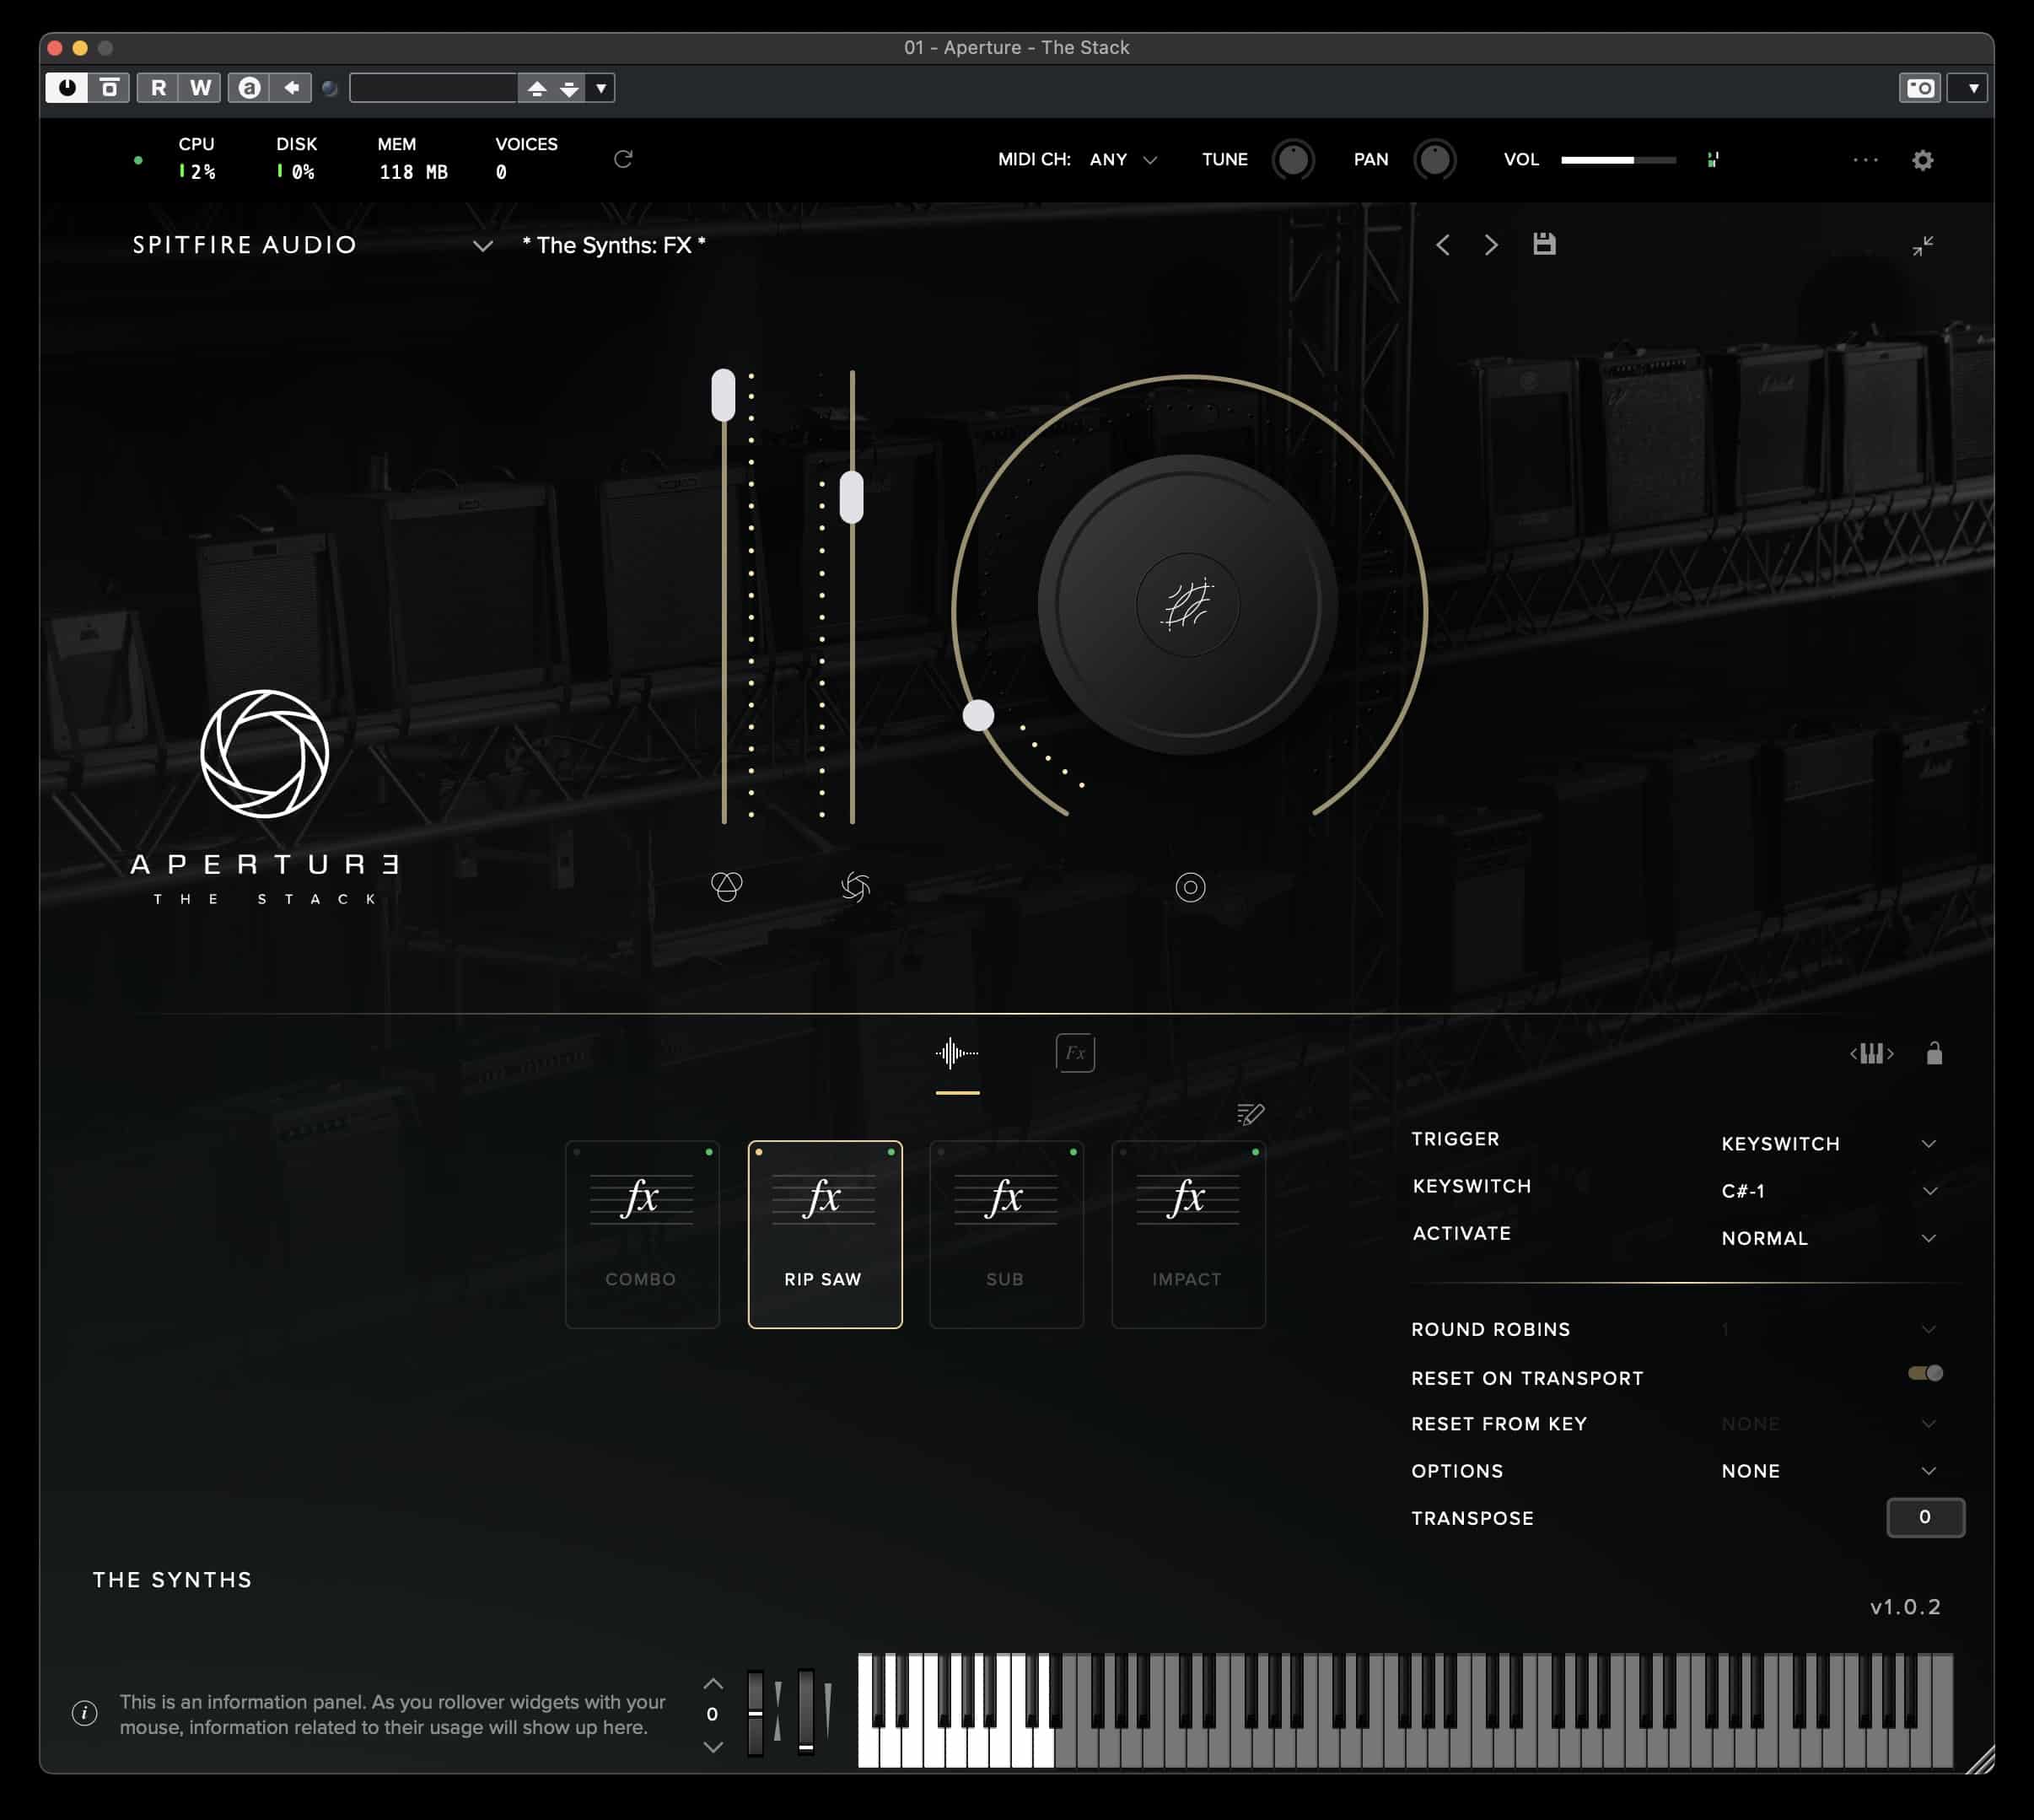The image size is (2034, 1820).
Task: Click the keyboard range icon
Action: (x=1871, y=1053)
